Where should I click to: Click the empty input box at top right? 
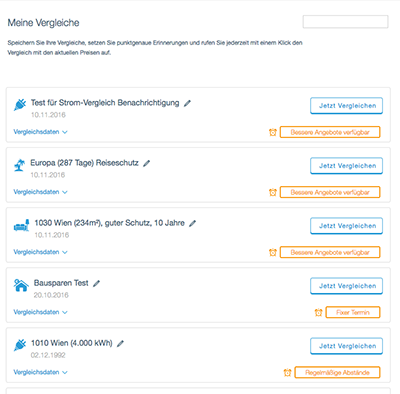tap(345, 22)
